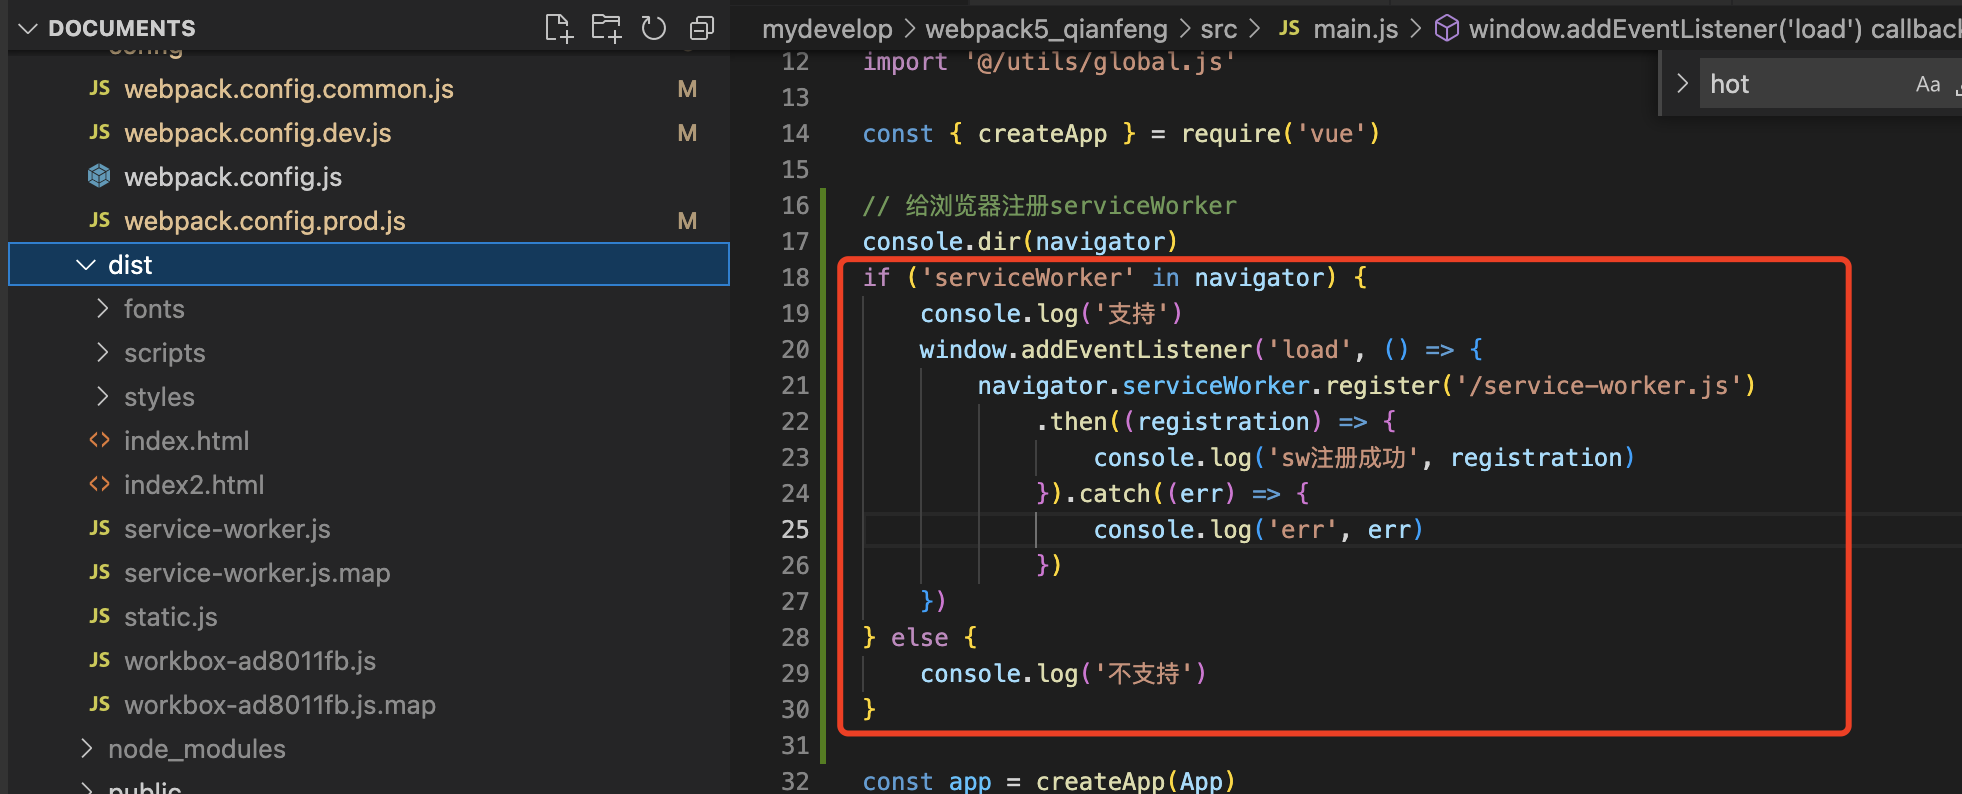Toggle replace mode in find widget

(1682, 84)
